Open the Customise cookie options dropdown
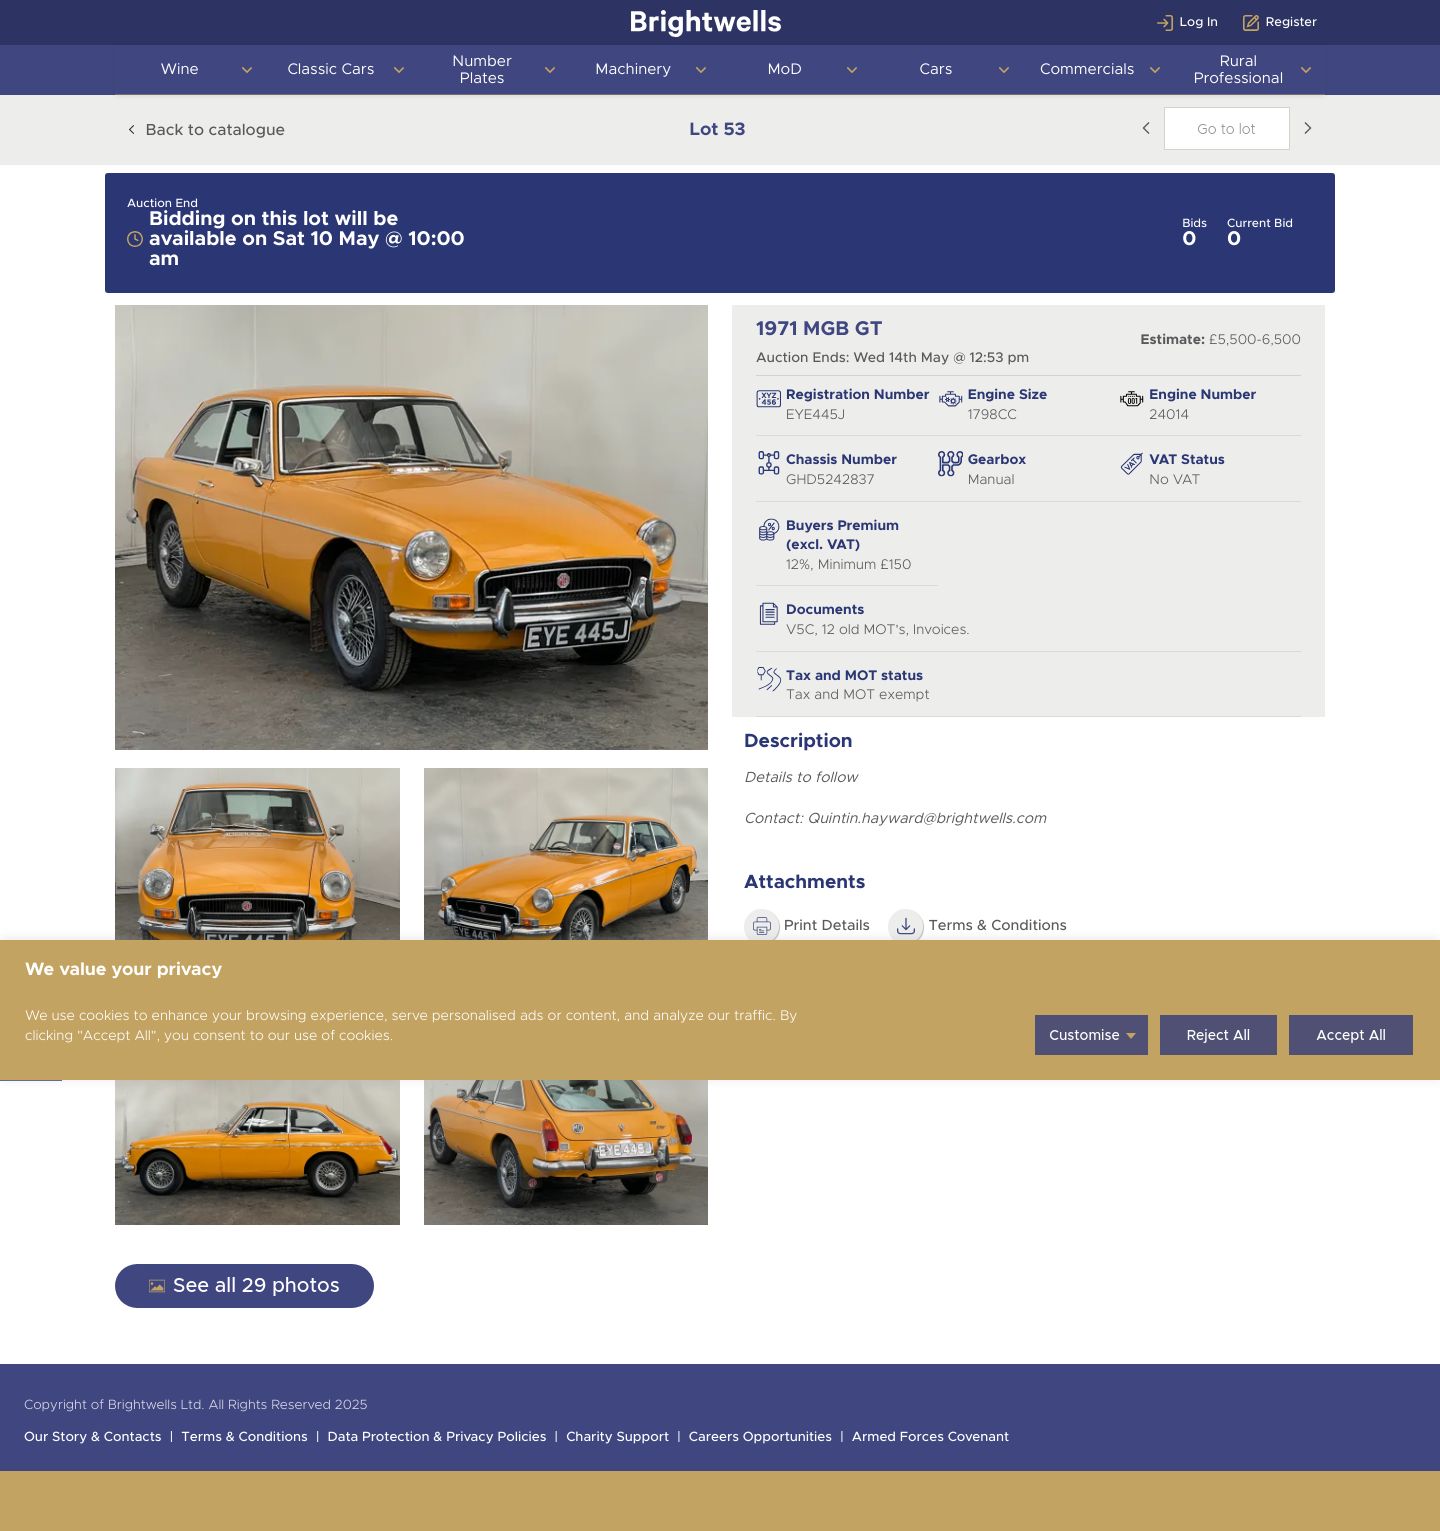The image size is (1440, 1531). coord(1091,1035)
